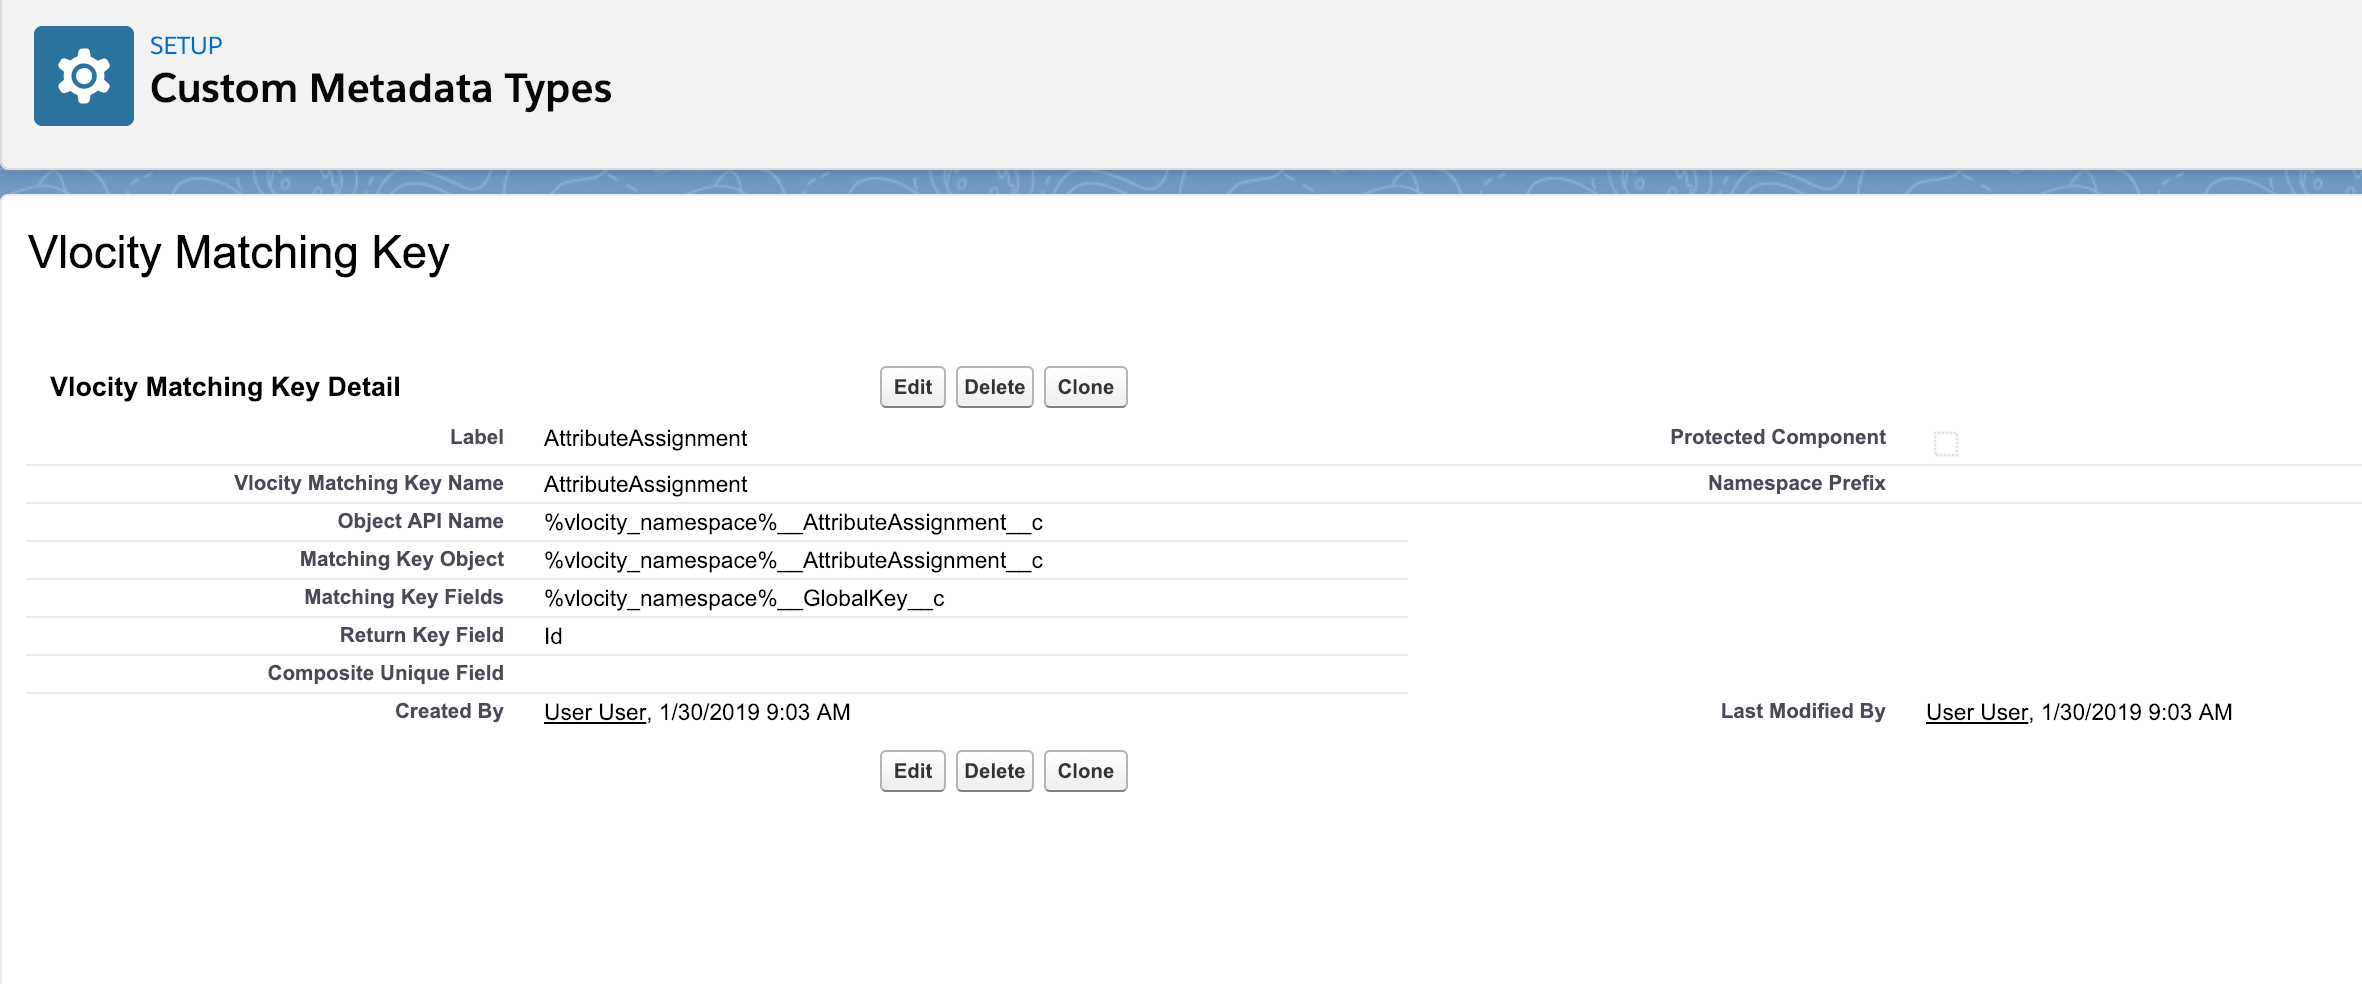Click the Label value AttributeAssignment

645,438
